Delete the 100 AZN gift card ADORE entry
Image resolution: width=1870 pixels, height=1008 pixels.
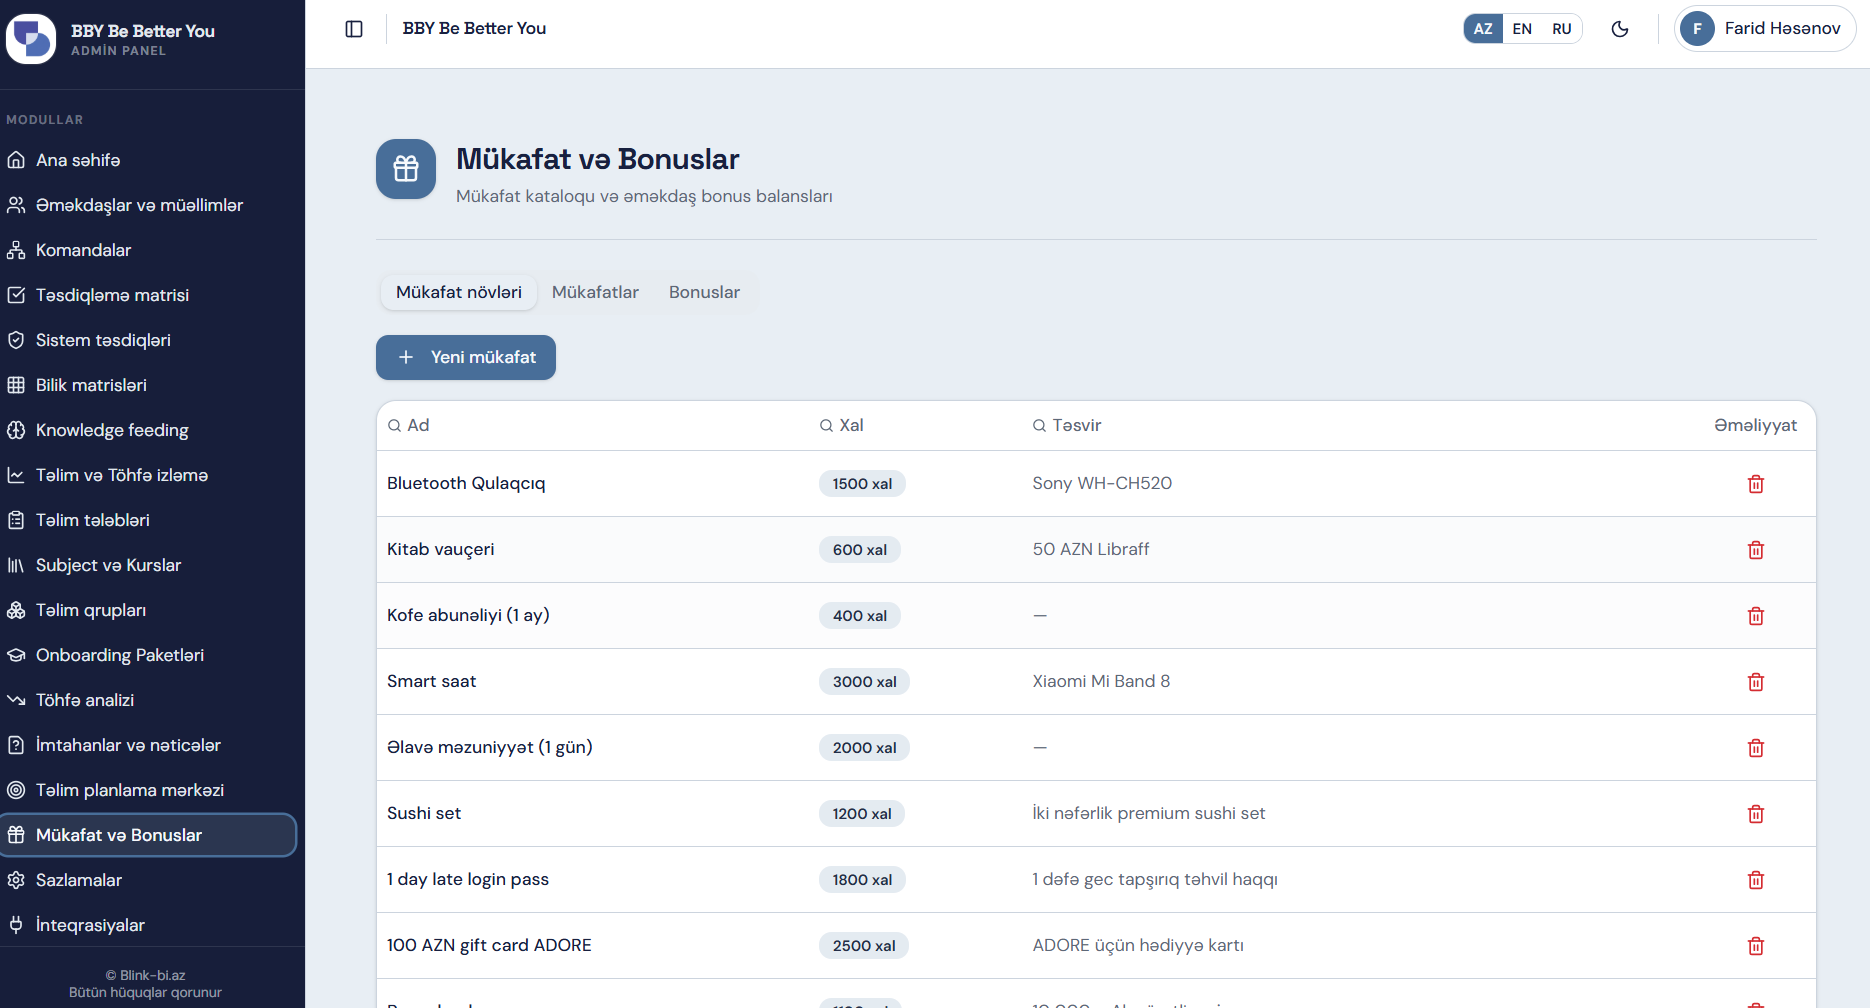(x=1755, y=946)
